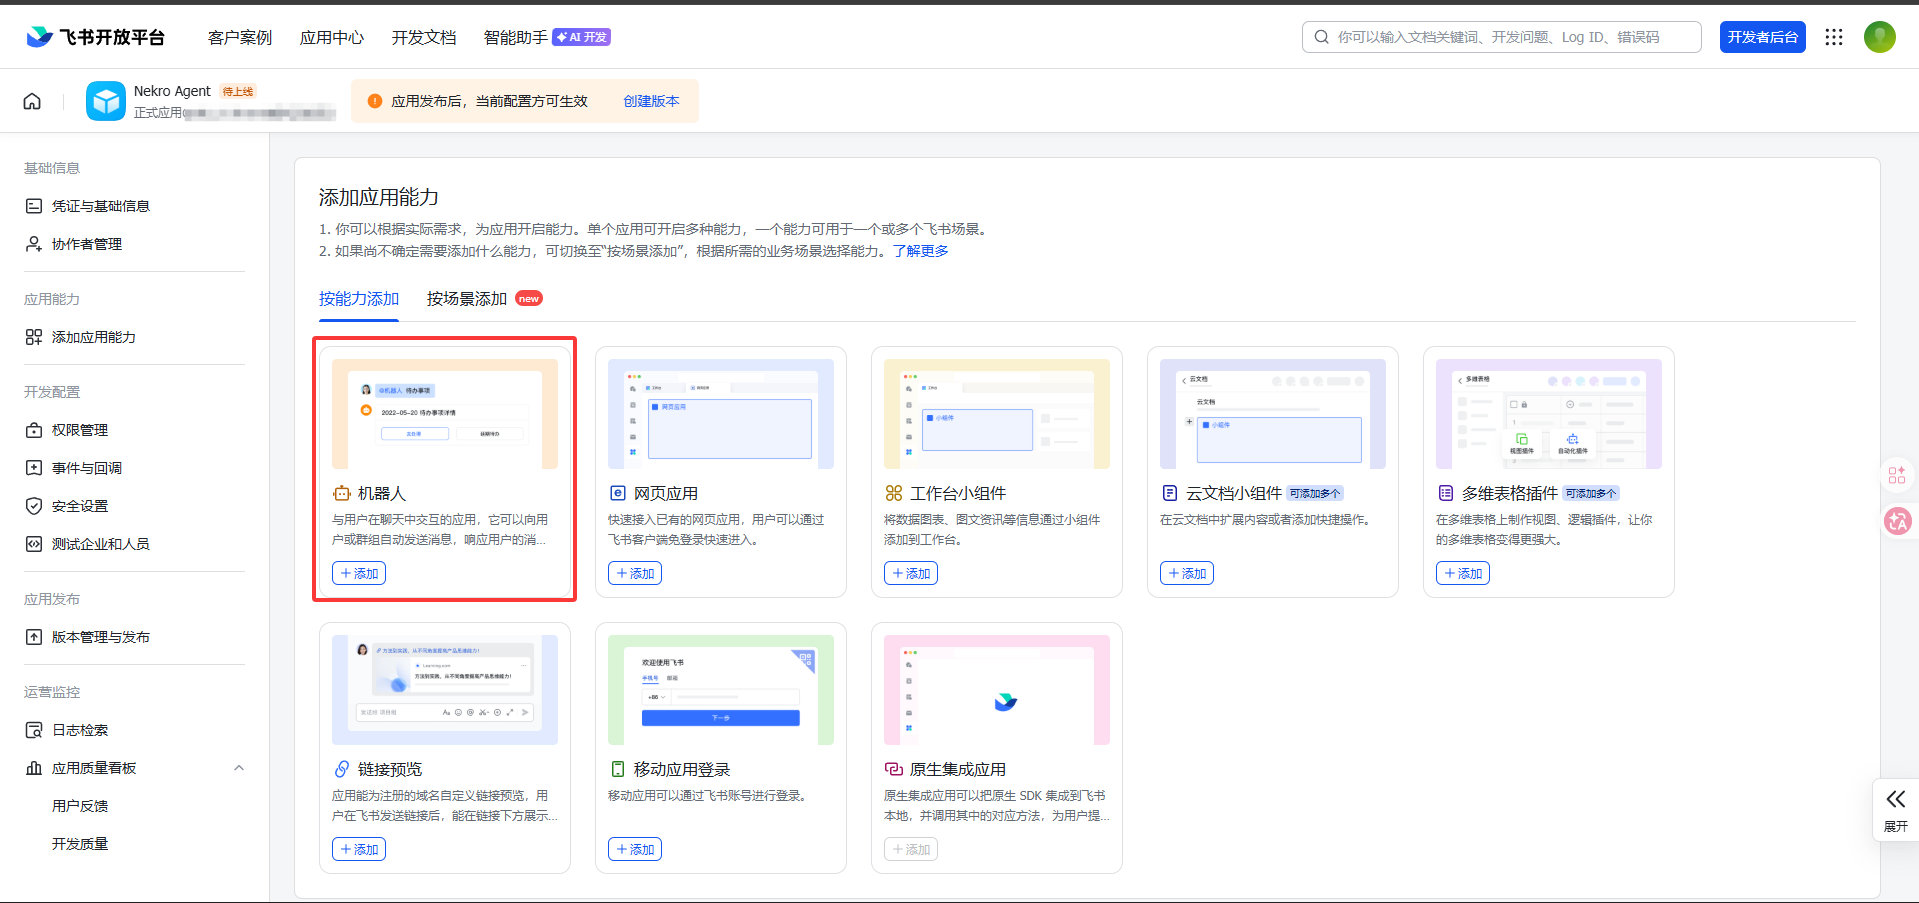Viewport: 1919px width, 903px height.
Task: Open the apps grid launcher icon
Action: (x=1833, y=37)
